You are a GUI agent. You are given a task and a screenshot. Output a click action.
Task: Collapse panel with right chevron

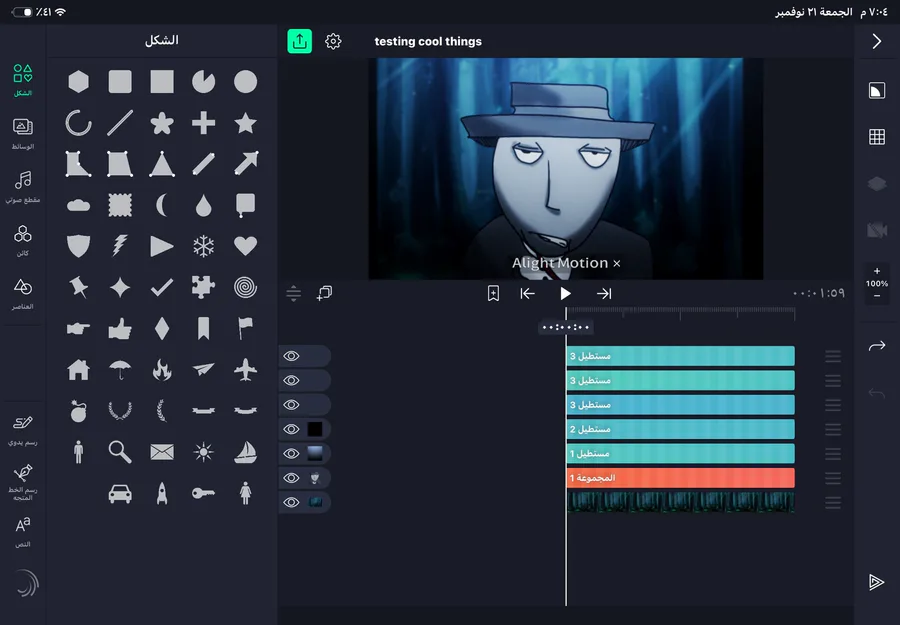tap(876, 41)
